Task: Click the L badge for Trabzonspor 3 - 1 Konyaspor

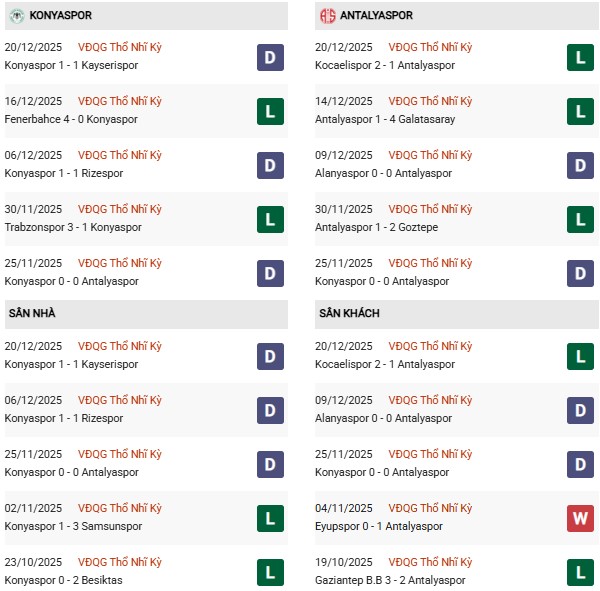Action: coord(269,219)
